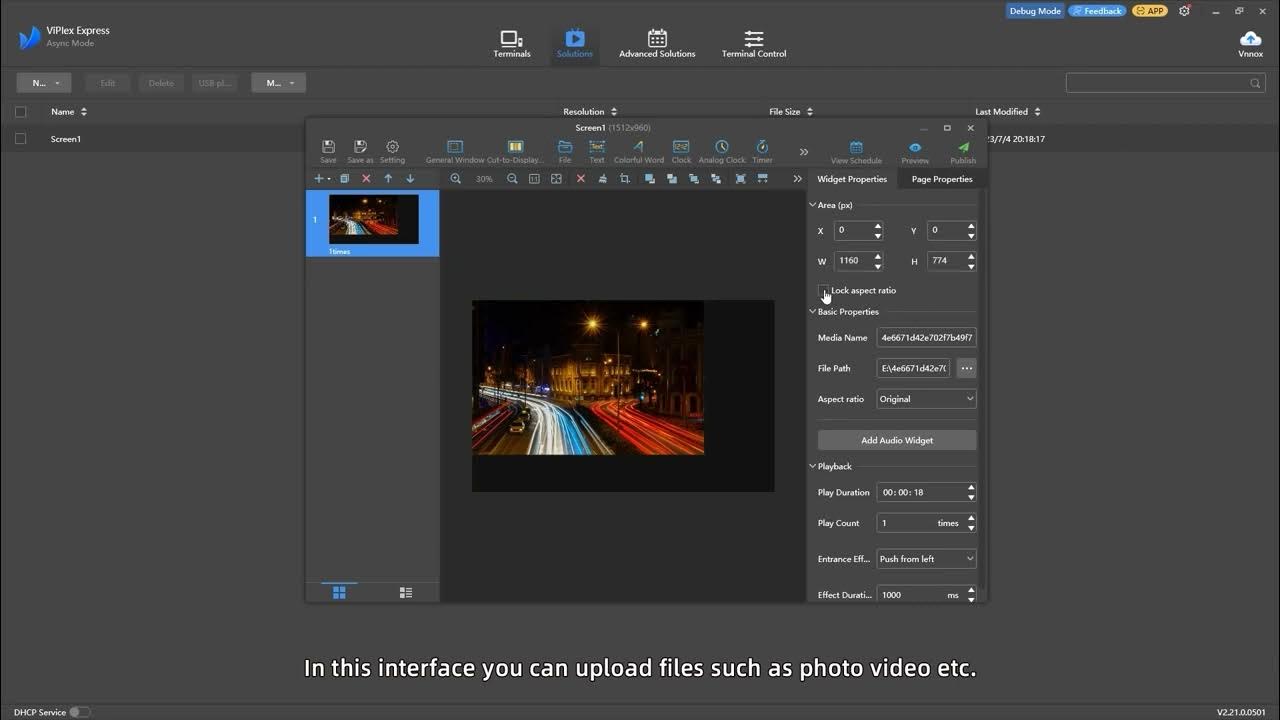
Task: Click the solutions search box
Action: tap(1164, 83)
